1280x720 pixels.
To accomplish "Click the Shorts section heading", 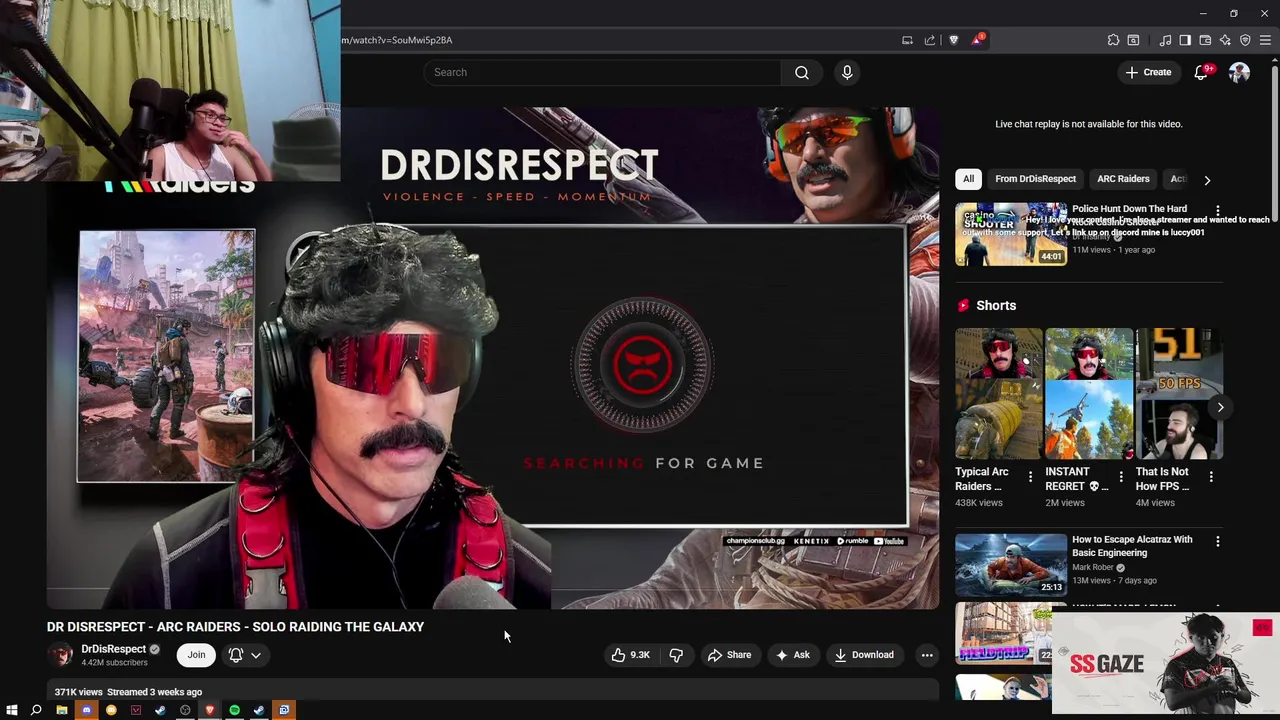I will tap(996, 306).
